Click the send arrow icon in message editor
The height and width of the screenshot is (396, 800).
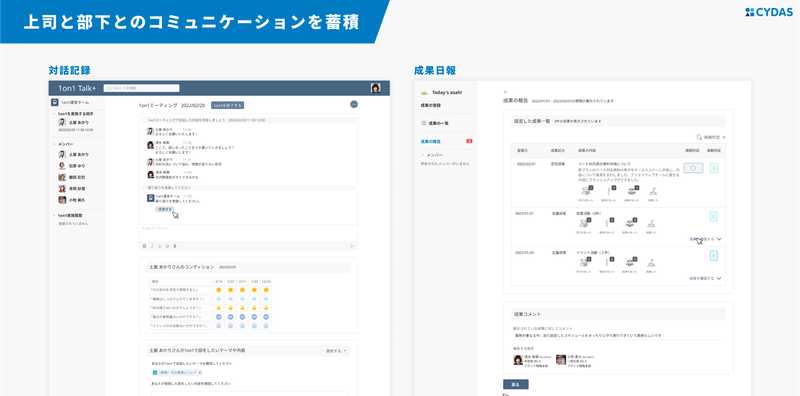pyautogui.click(x=352, y=246)
